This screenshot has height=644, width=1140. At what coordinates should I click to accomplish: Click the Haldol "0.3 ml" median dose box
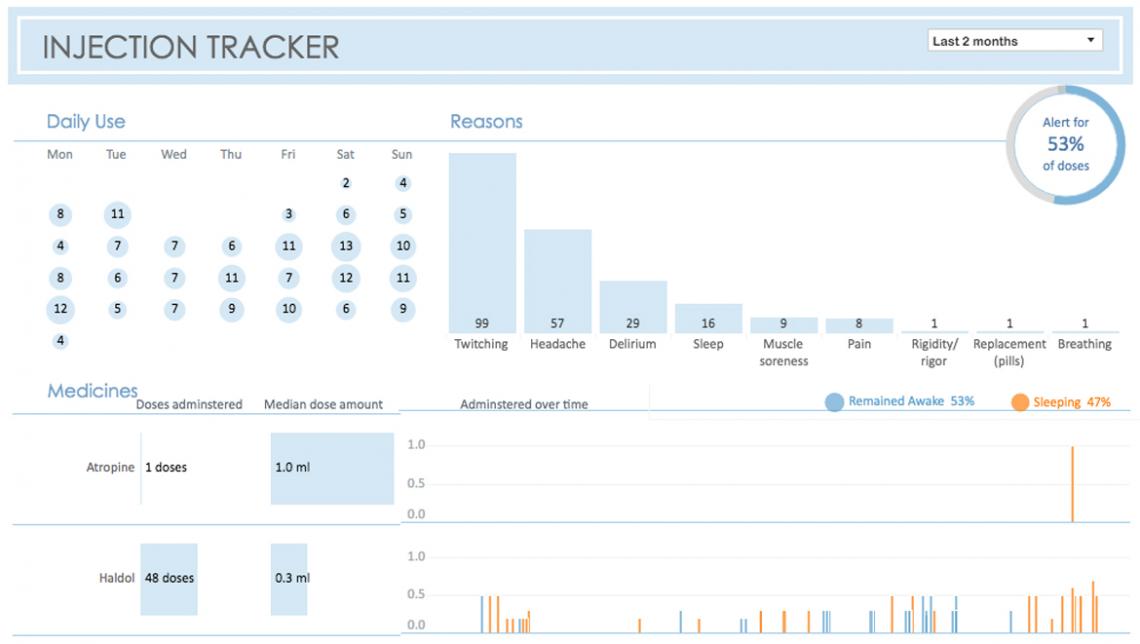point(289,578)
